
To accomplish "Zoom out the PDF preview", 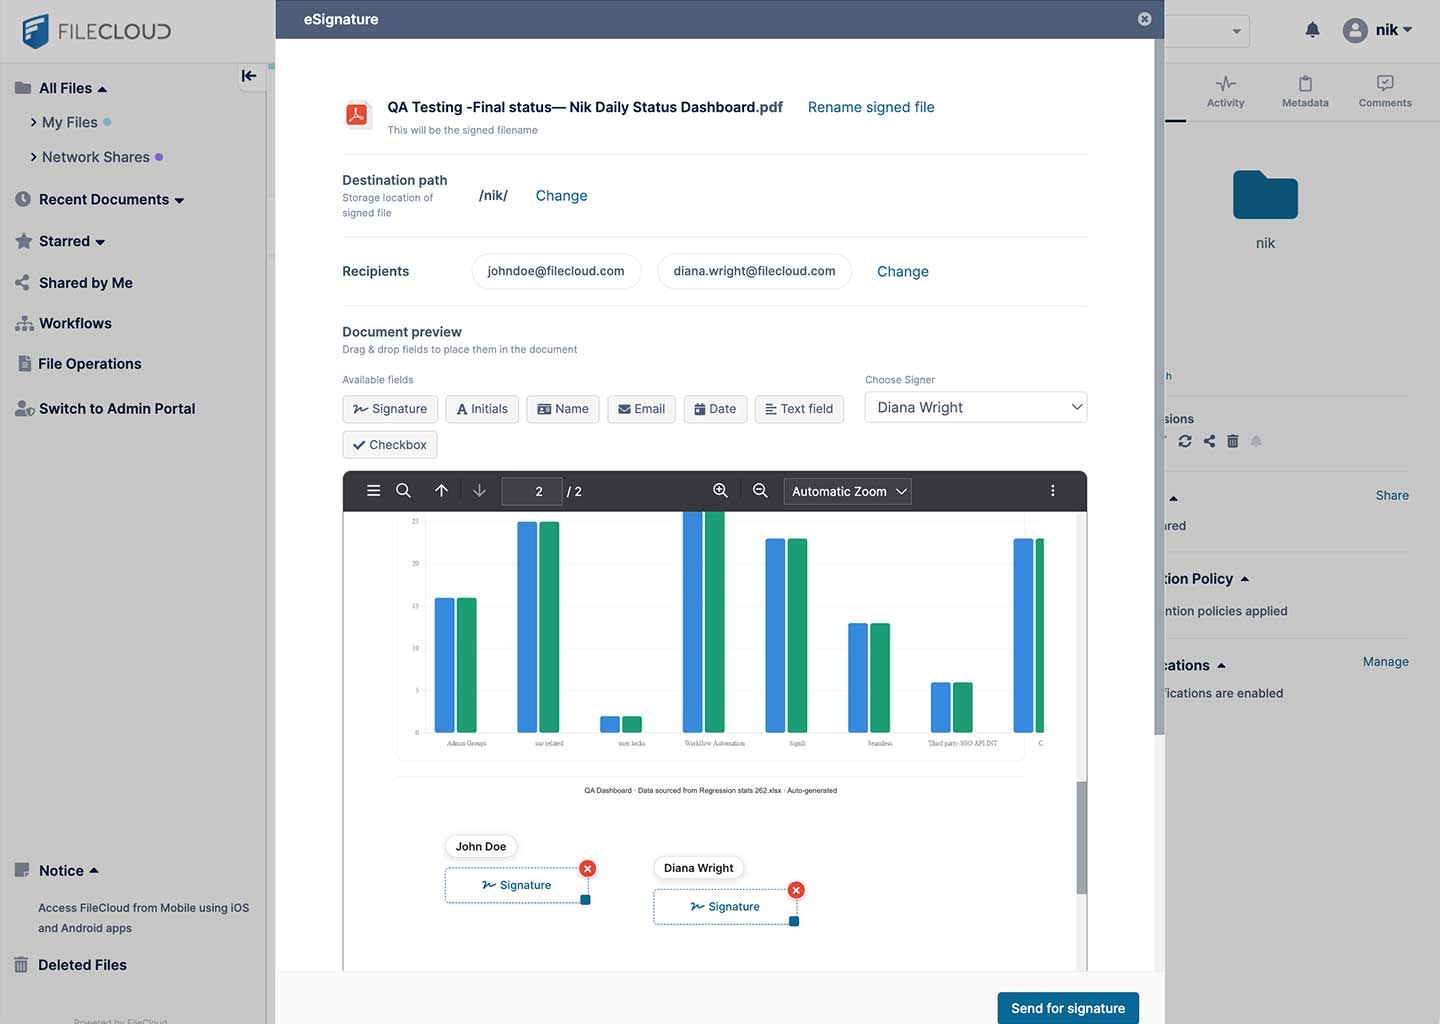I will (760, 491).
